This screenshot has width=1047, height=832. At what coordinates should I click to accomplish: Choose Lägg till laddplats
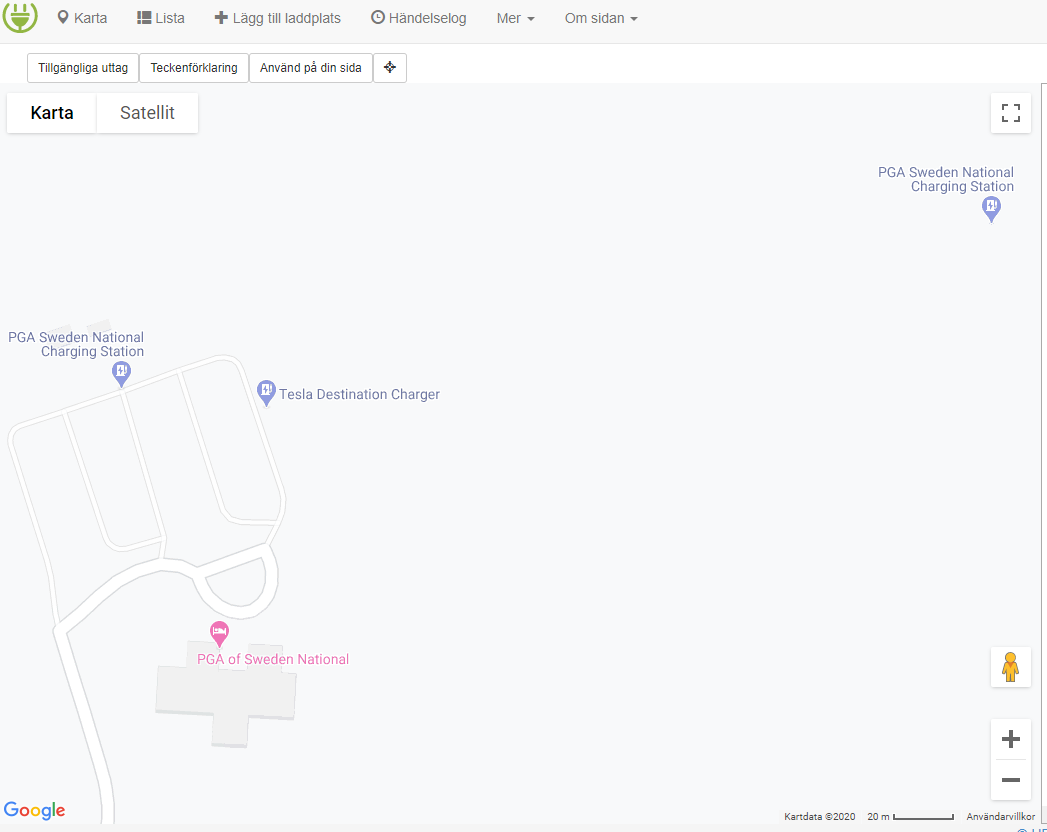pyautogui.click(x=278, y=18)
